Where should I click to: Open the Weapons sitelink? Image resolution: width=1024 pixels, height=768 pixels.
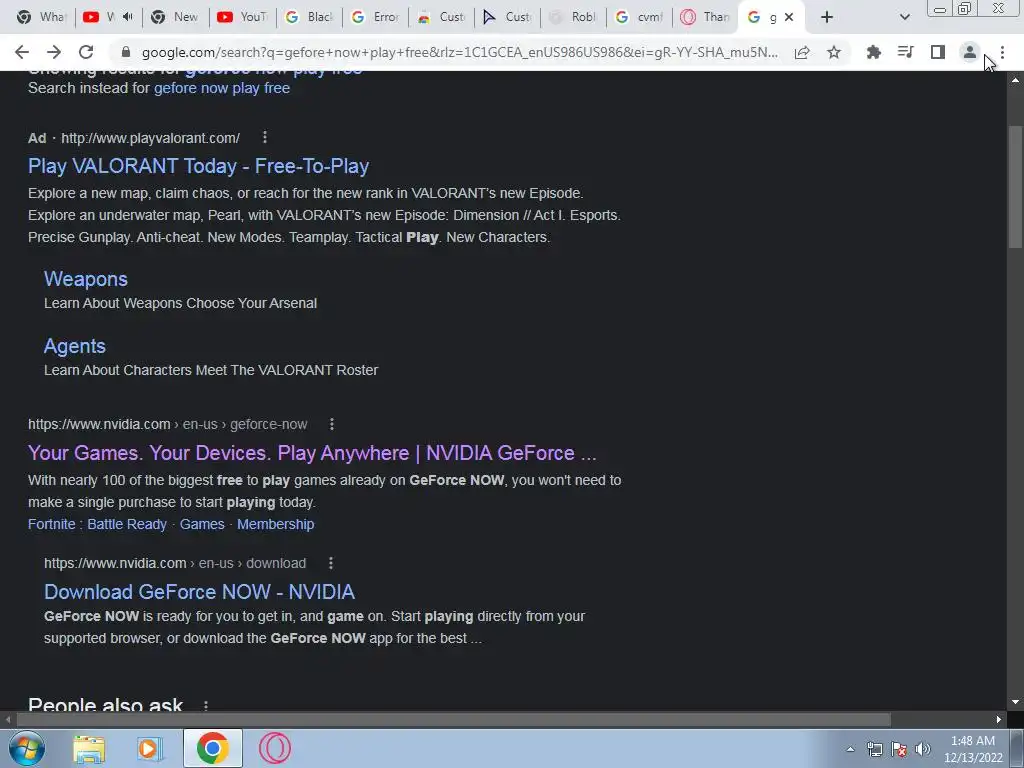point(86,279)
